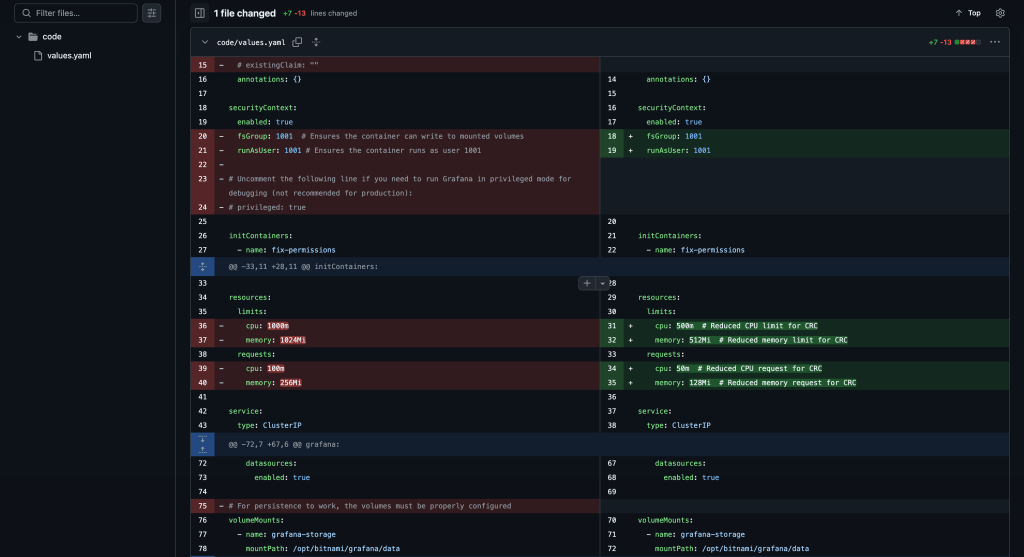Expand all lines of values.yaml
The width and height of the screenshot is (1024, 557).
pyautogui.click(x=316, y=42)
